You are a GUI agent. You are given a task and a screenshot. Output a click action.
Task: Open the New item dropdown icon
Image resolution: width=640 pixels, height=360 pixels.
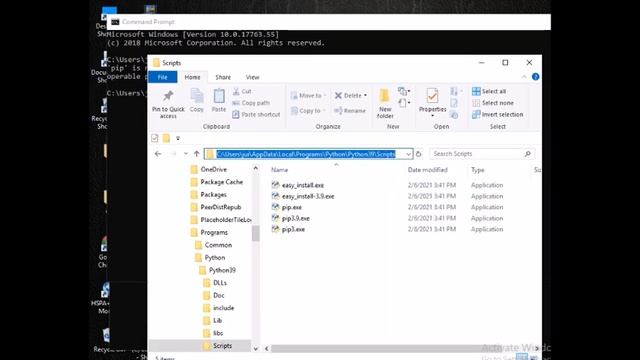click(x=404, y=91)
